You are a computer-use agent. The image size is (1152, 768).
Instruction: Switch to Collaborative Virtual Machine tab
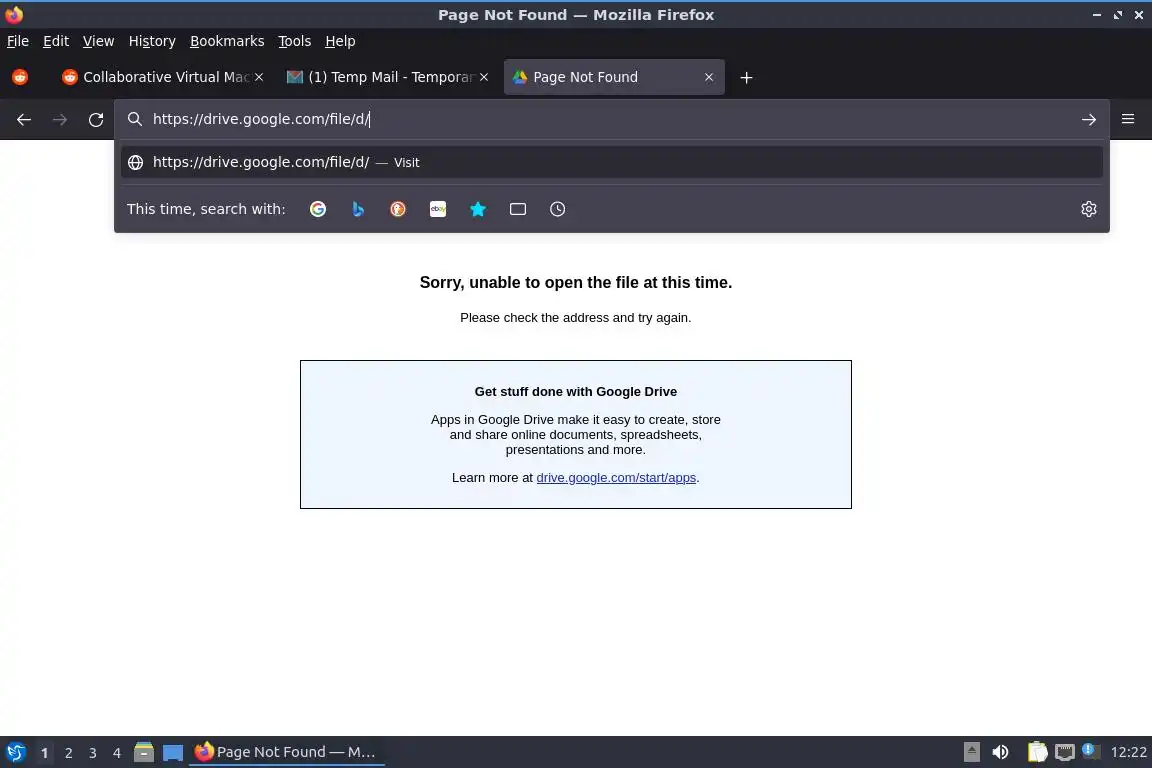[x=162, y=77]
